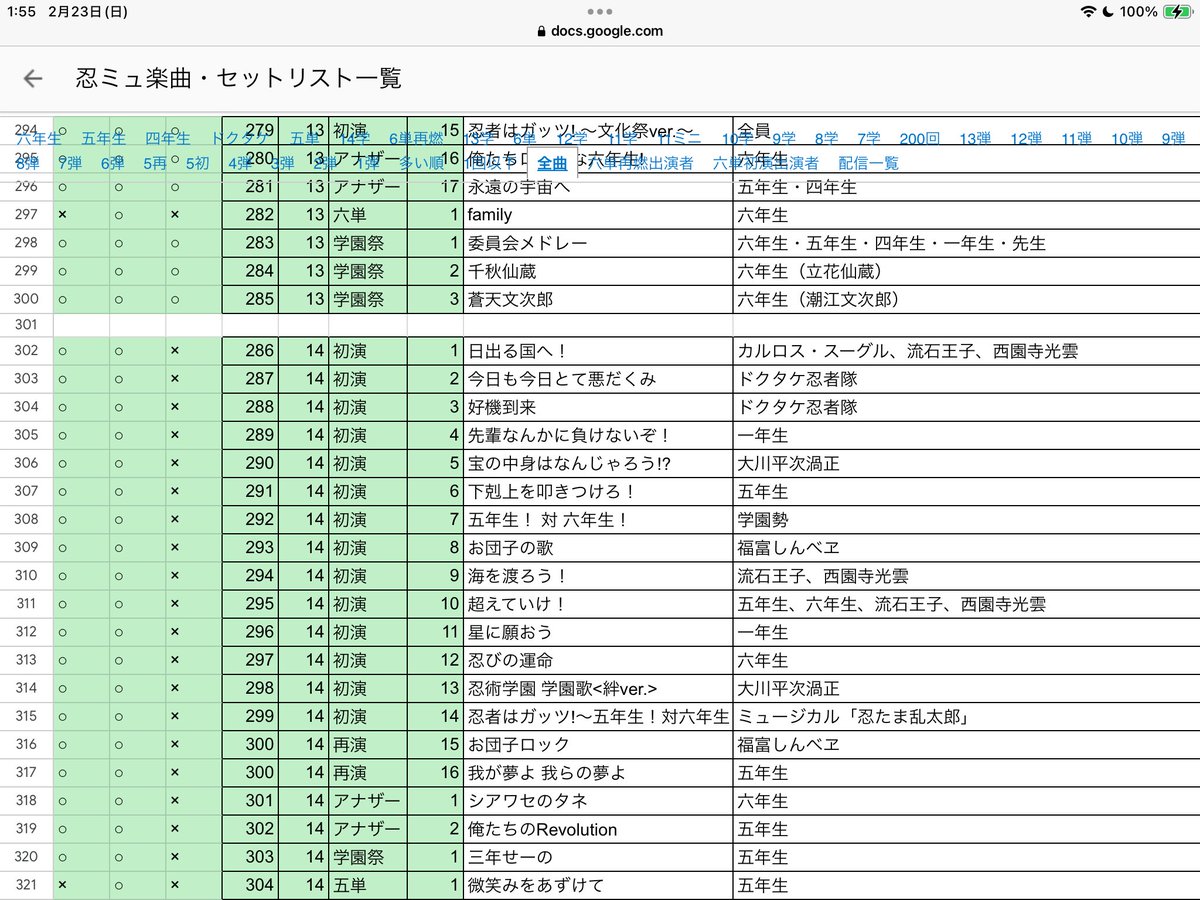Screen dimensions: 1200x900
Task: Open the 13弾 sheet tab
Action: [x=975, y=139]
